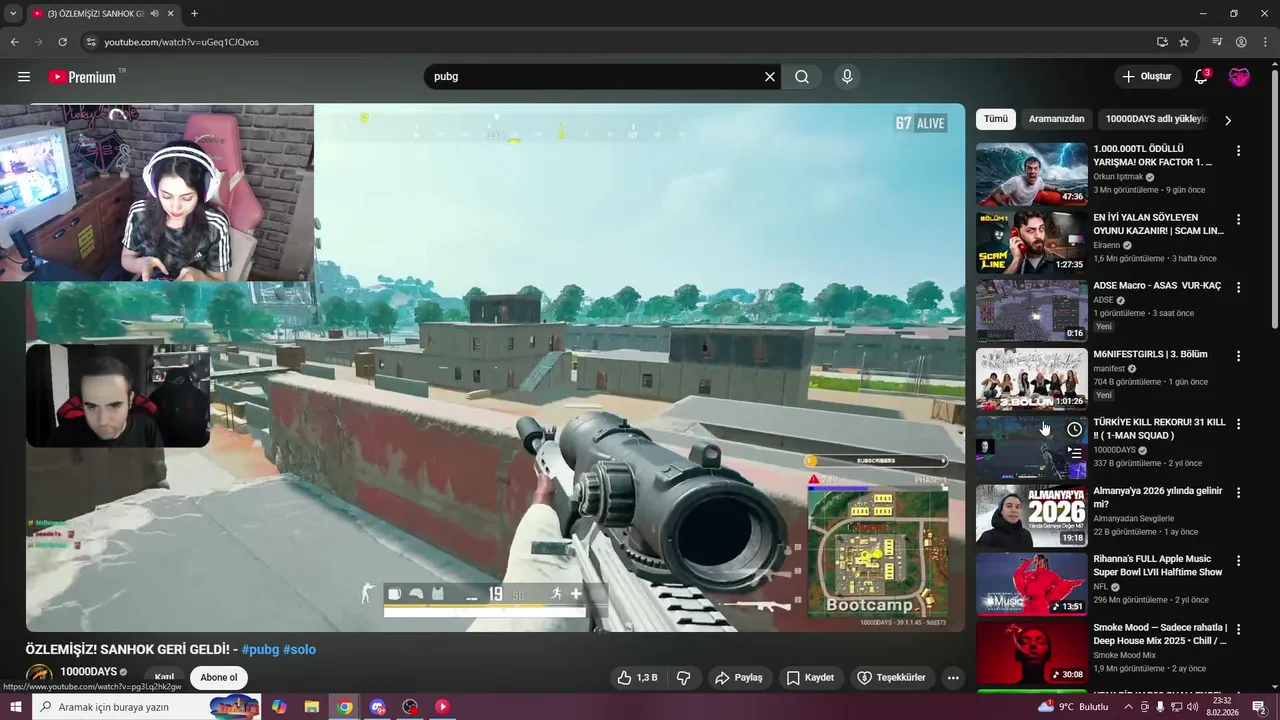1280x720 pixels.
Task: Reload the page in Chrome
Action: [62, 42]
